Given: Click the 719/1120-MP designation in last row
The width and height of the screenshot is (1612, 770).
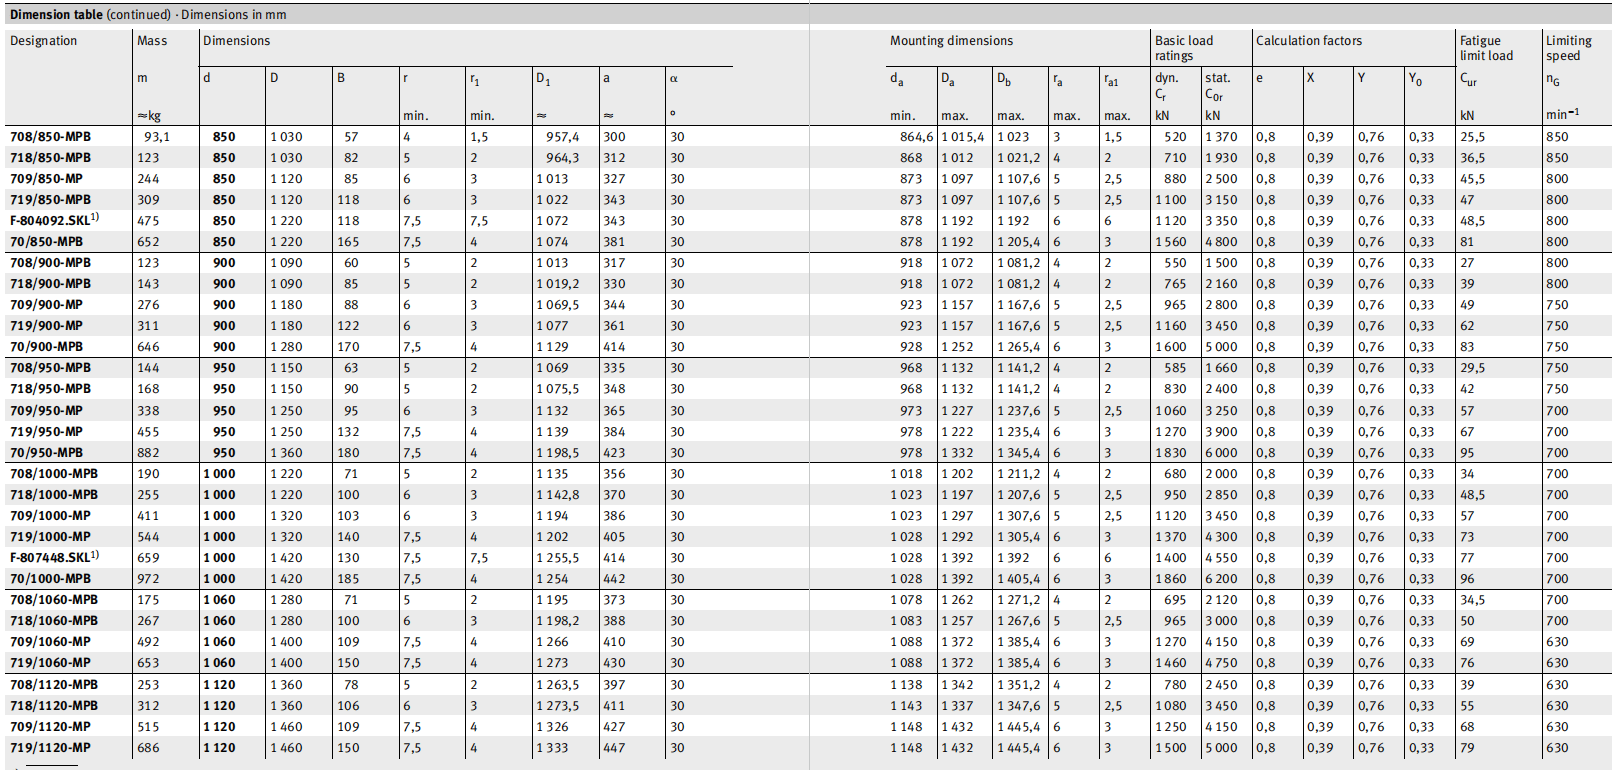Looking at the screenshot, I should pos(50,748).
